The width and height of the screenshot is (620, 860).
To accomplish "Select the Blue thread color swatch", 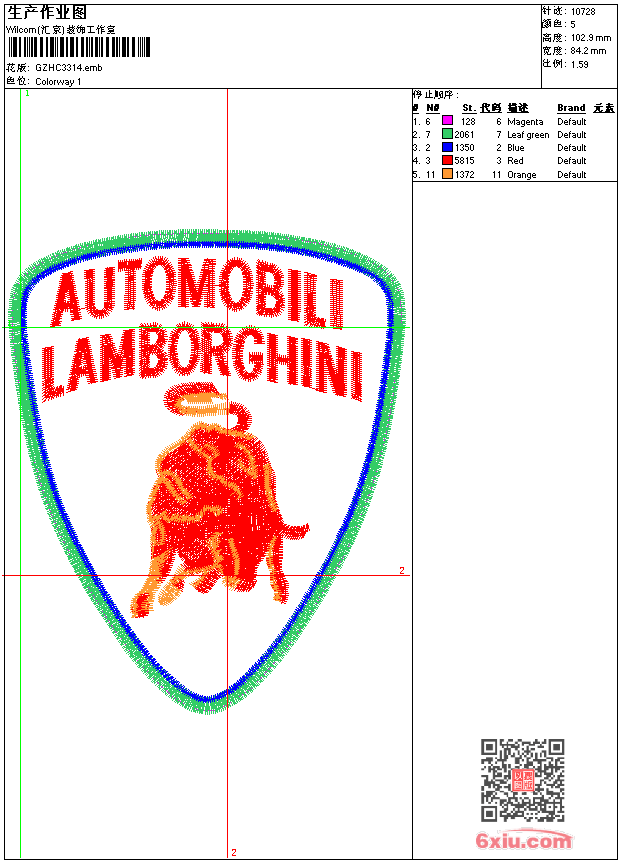I will coord(447,146).
